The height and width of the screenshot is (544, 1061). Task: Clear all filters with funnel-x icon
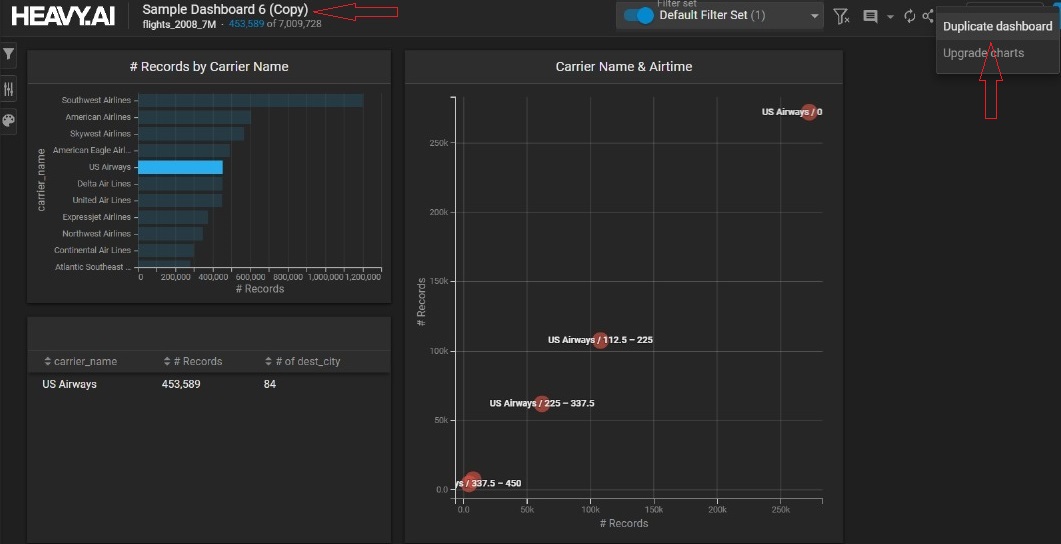[842, 16]
